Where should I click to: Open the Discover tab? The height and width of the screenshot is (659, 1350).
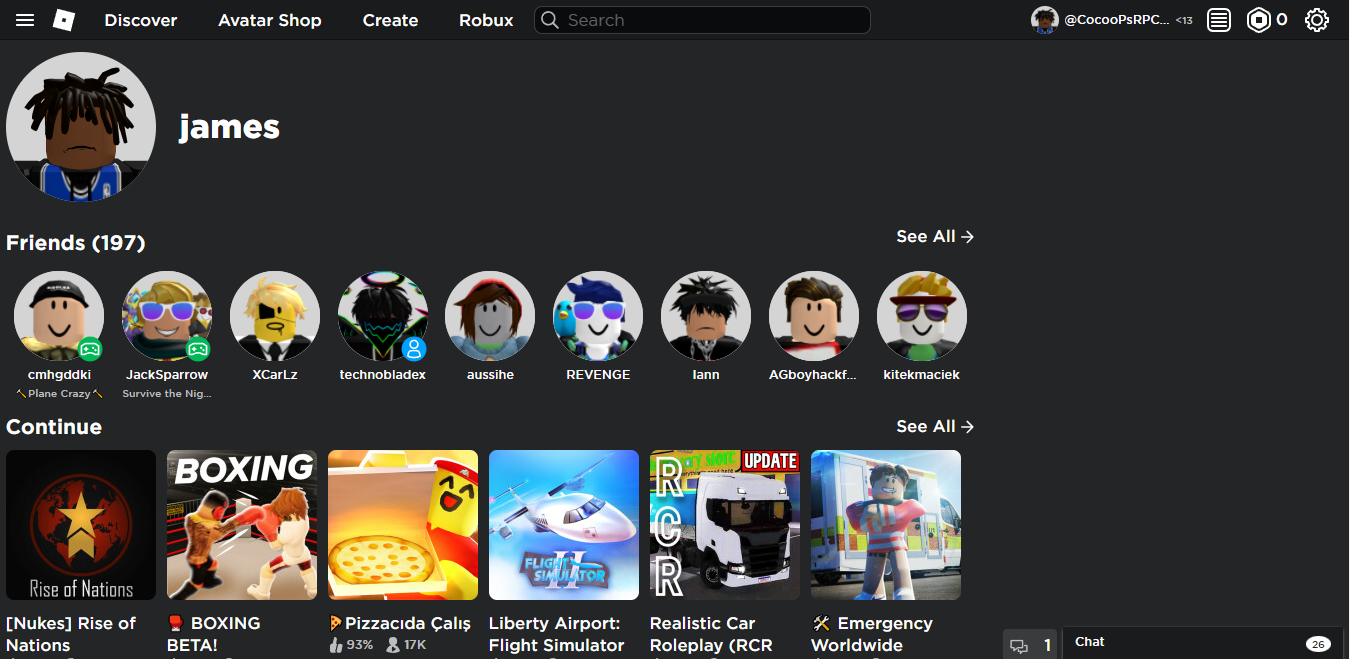coord(141,20)
